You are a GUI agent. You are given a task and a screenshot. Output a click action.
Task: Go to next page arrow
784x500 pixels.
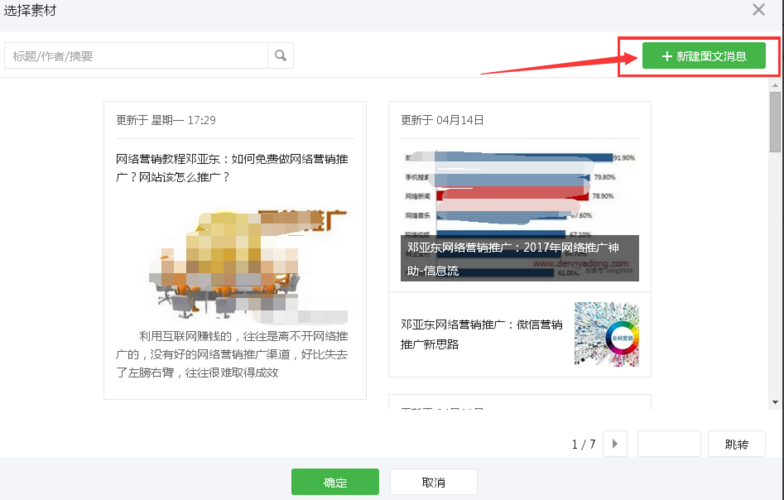pos(615,444)
